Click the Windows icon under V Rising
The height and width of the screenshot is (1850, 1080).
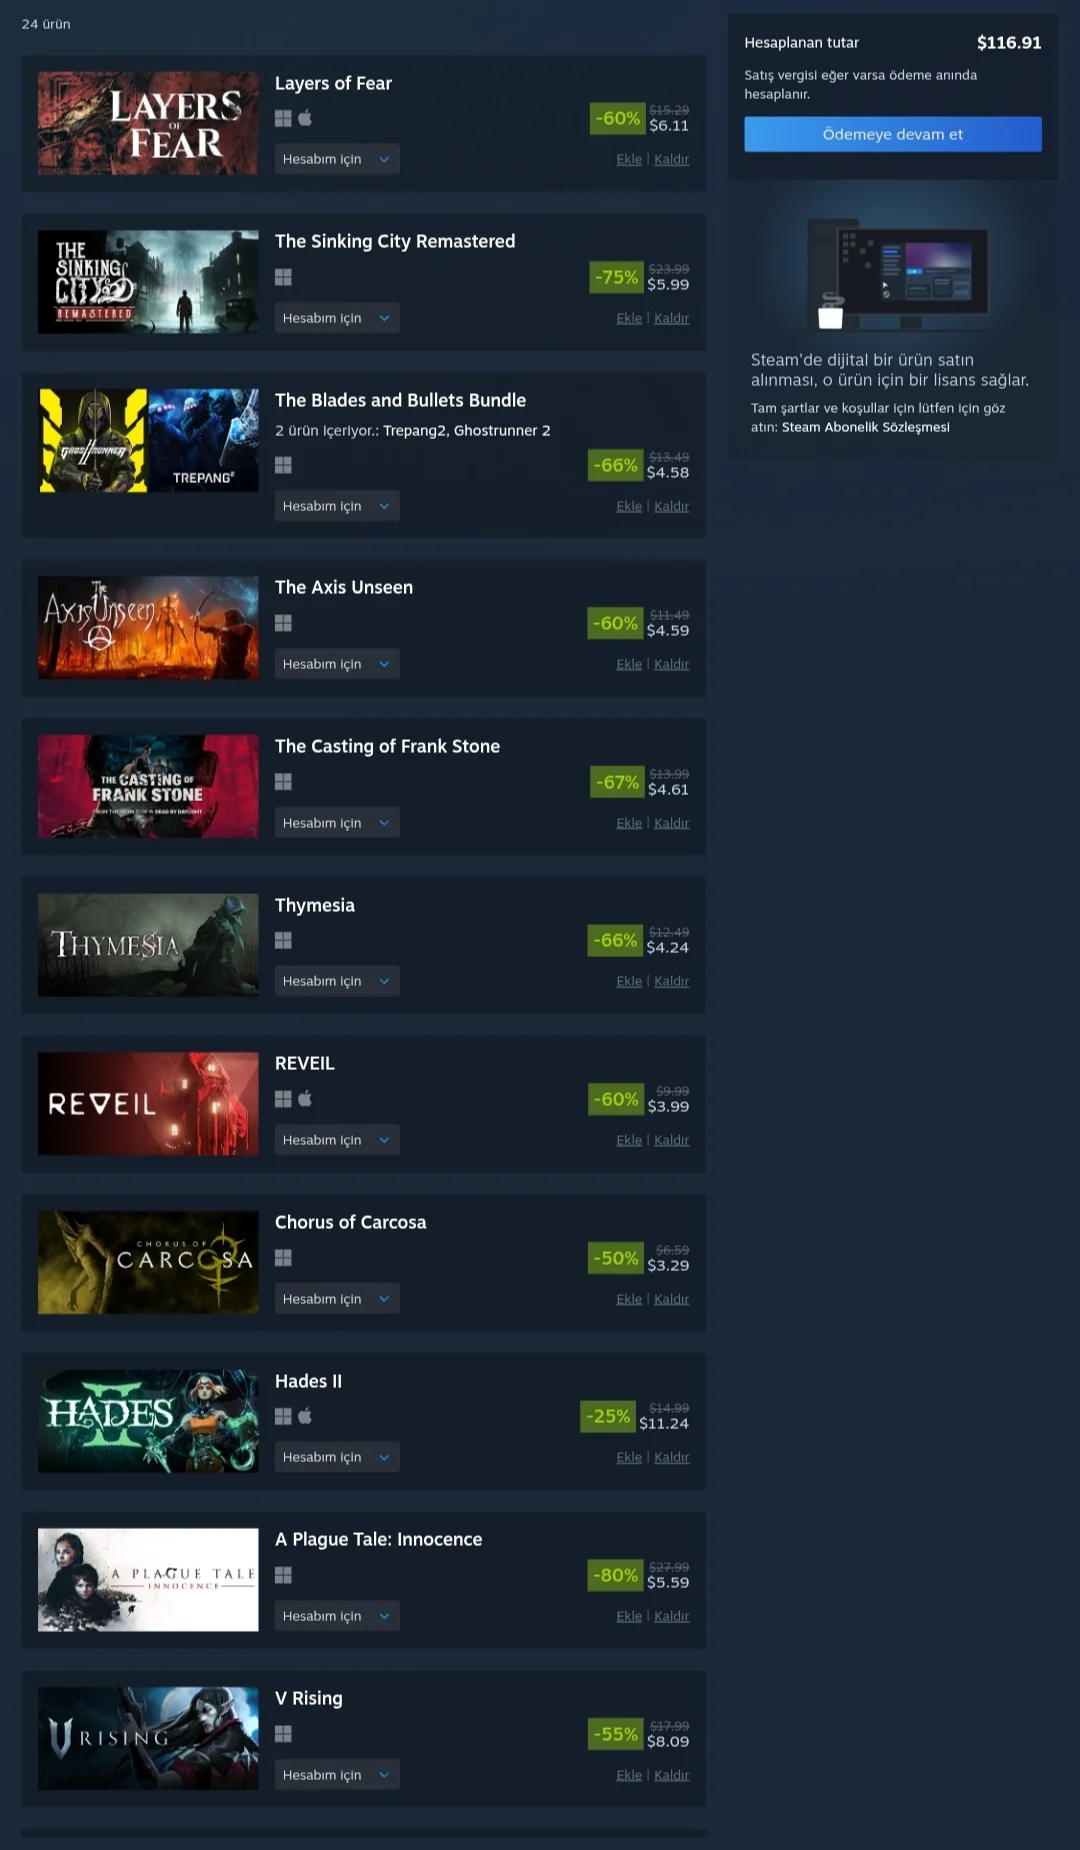(283, 1733)
